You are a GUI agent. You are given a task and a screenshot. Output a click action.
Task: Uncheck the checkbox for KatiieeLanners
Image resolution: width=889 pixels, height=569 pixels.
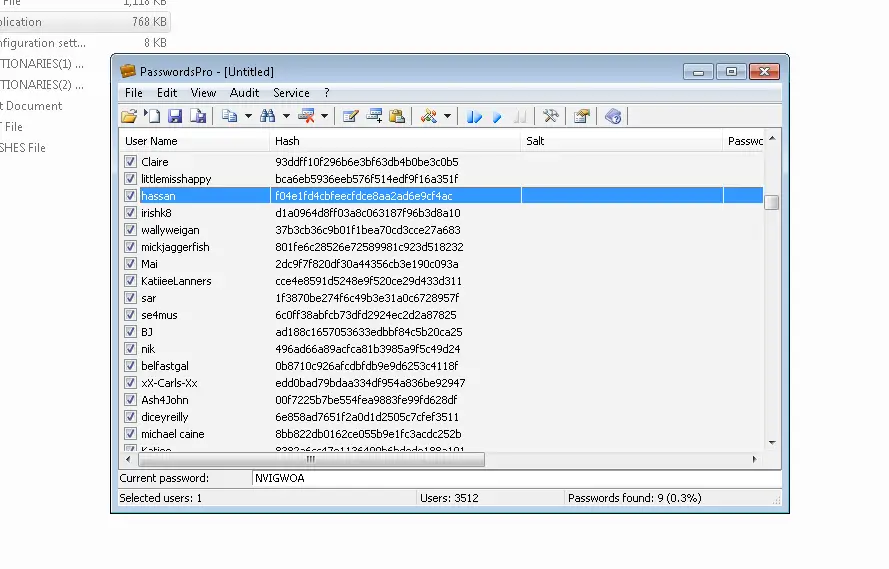tap(130, 281)
